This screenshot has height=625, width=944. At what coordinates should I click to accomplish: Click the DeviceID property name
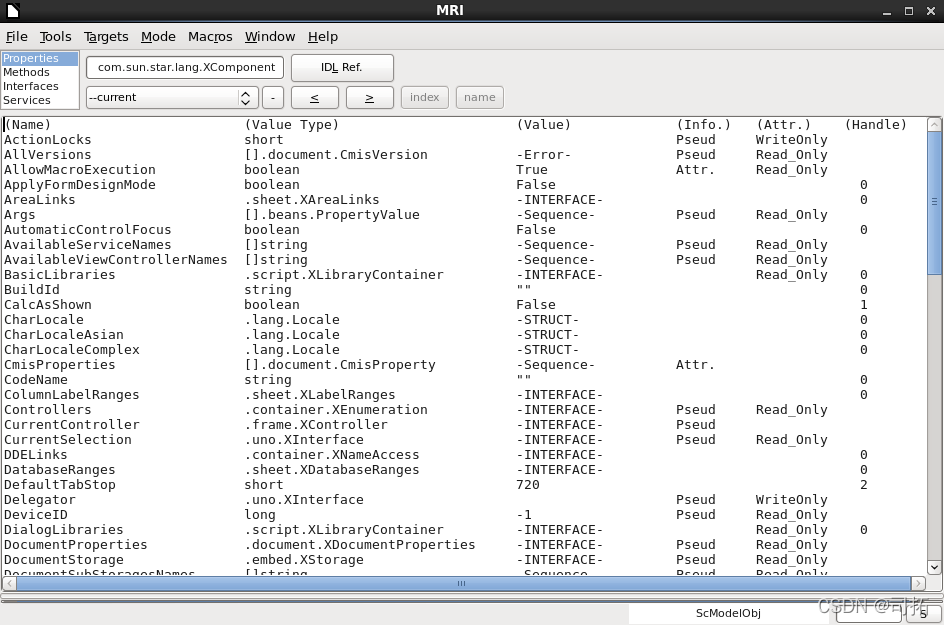pos(36,515)
